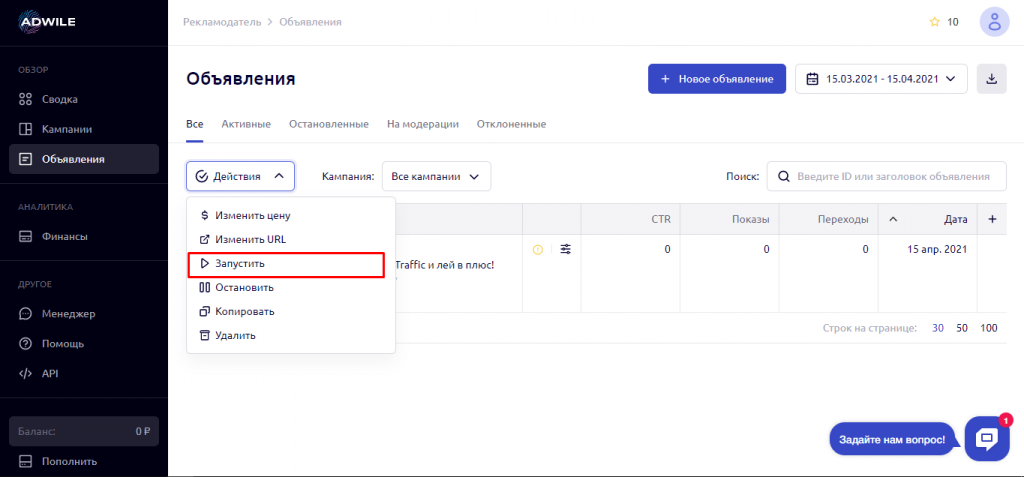Viewport: 1024px width, 477px height.
Task: Open the date range picker 15.03.2021 - 15.04.2021
Action: [880, 79]
